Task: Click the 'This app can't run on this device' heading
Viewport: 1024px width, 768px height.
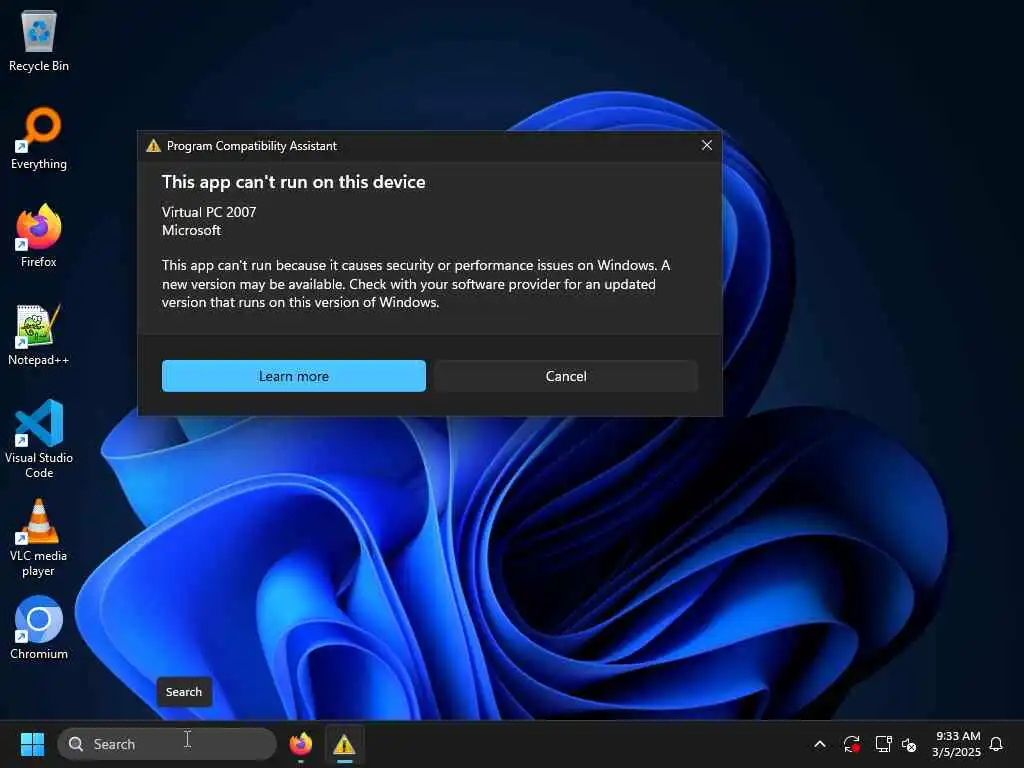Action: (293, 182)
